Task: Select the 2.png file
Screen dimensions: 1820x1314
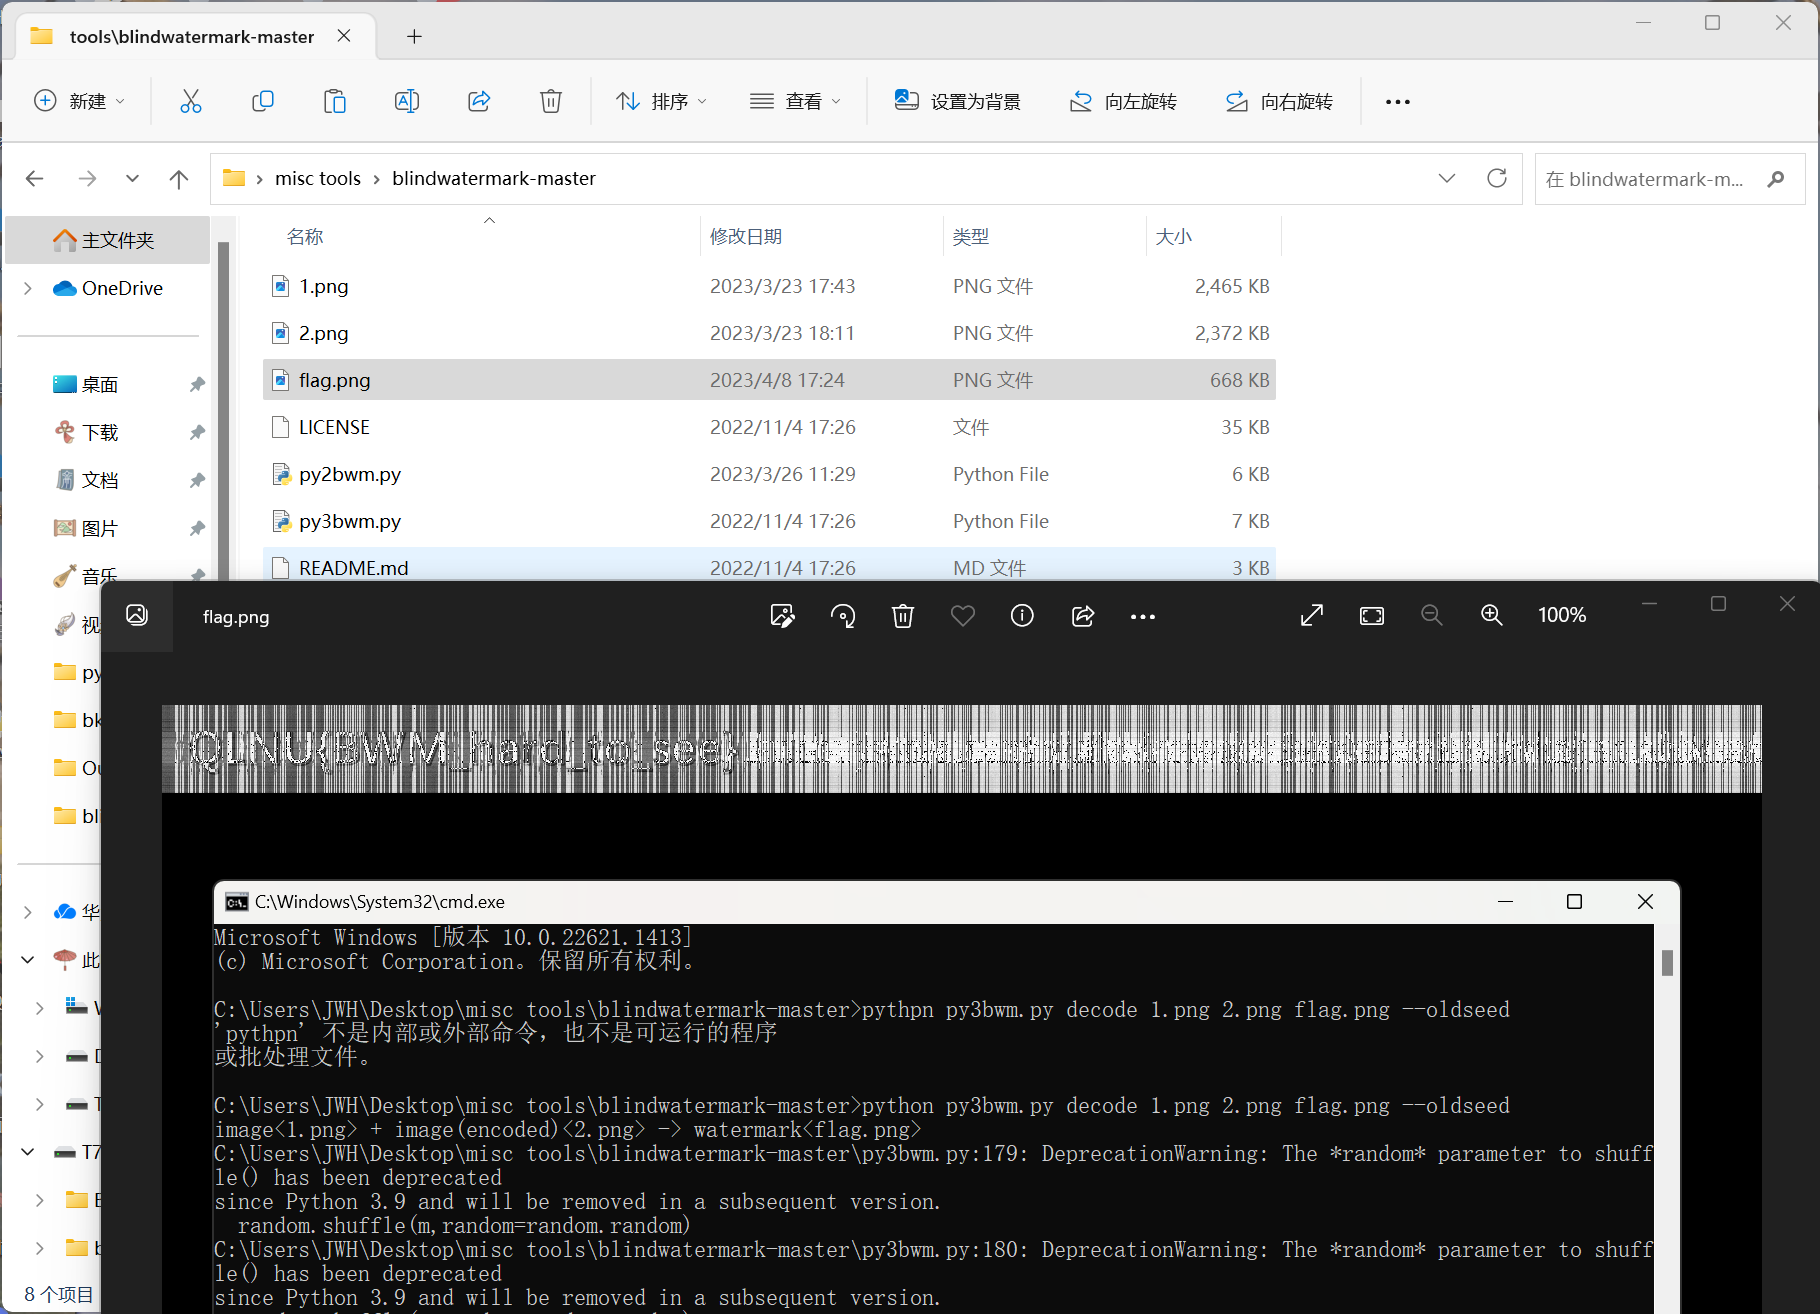Action: click(769, 333)
